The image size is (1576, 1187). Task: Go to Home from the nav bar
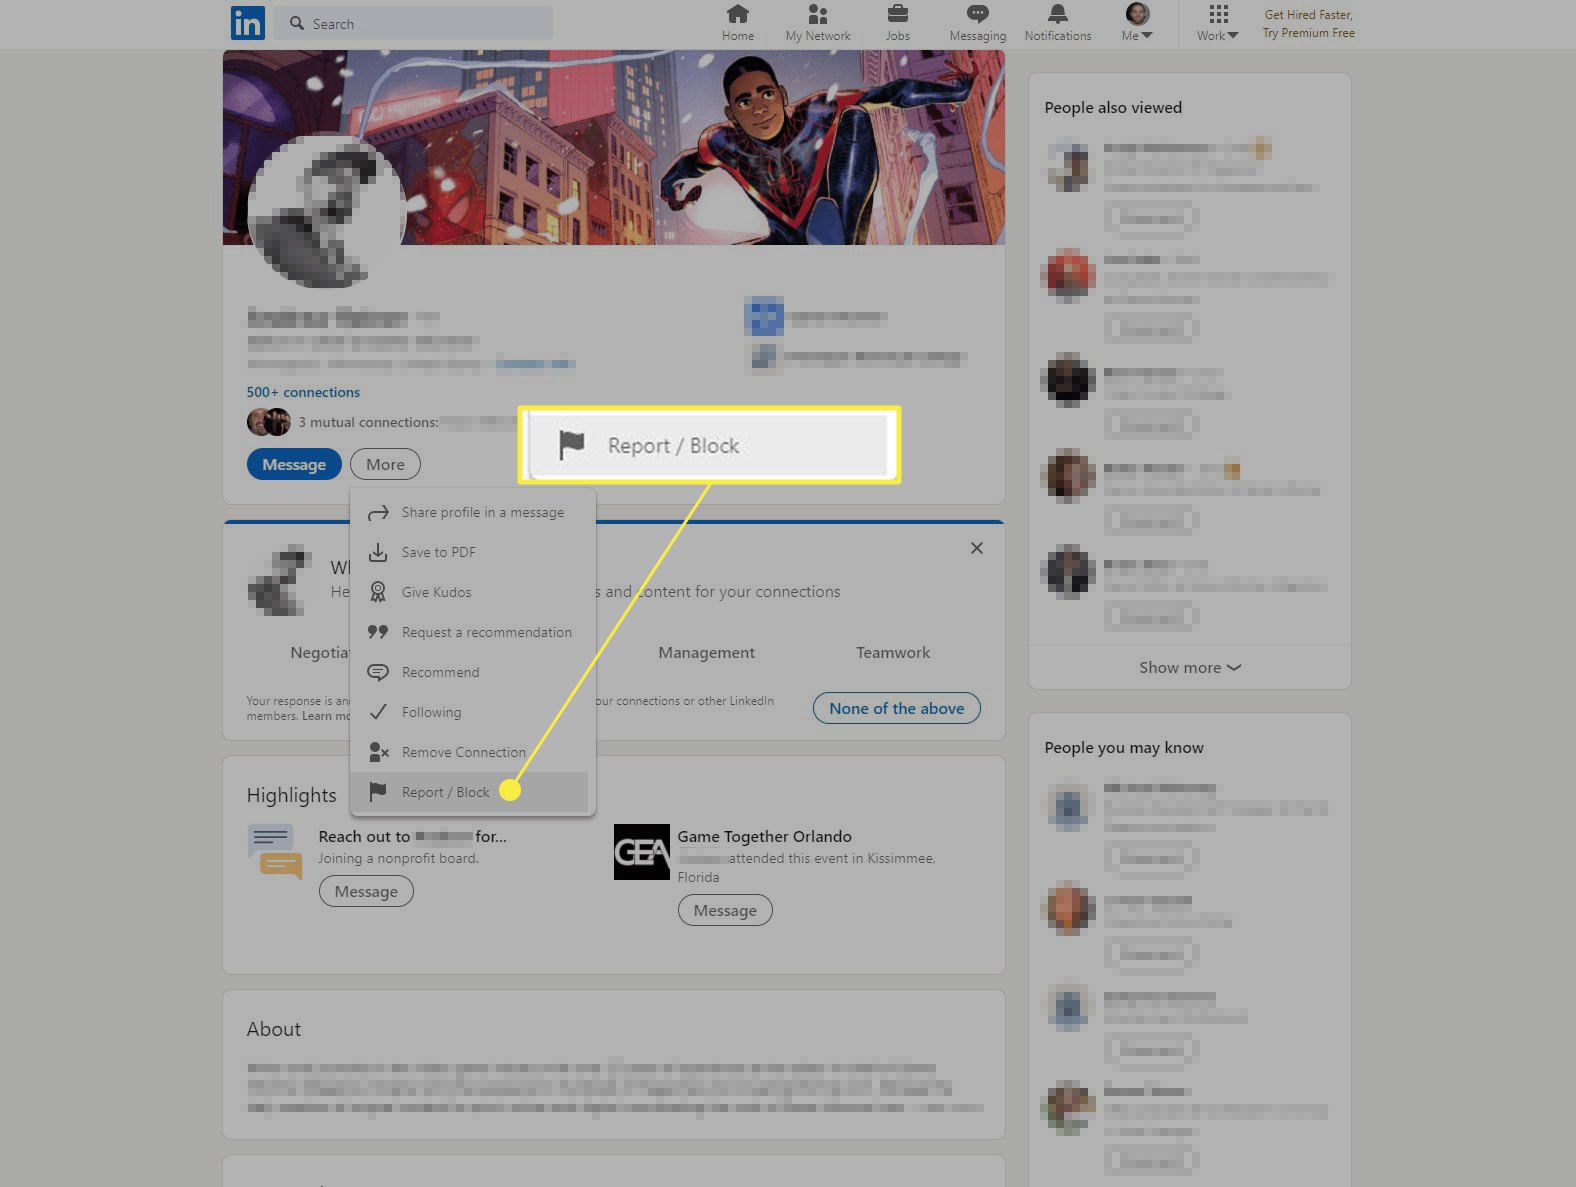[x=738, y=23]
